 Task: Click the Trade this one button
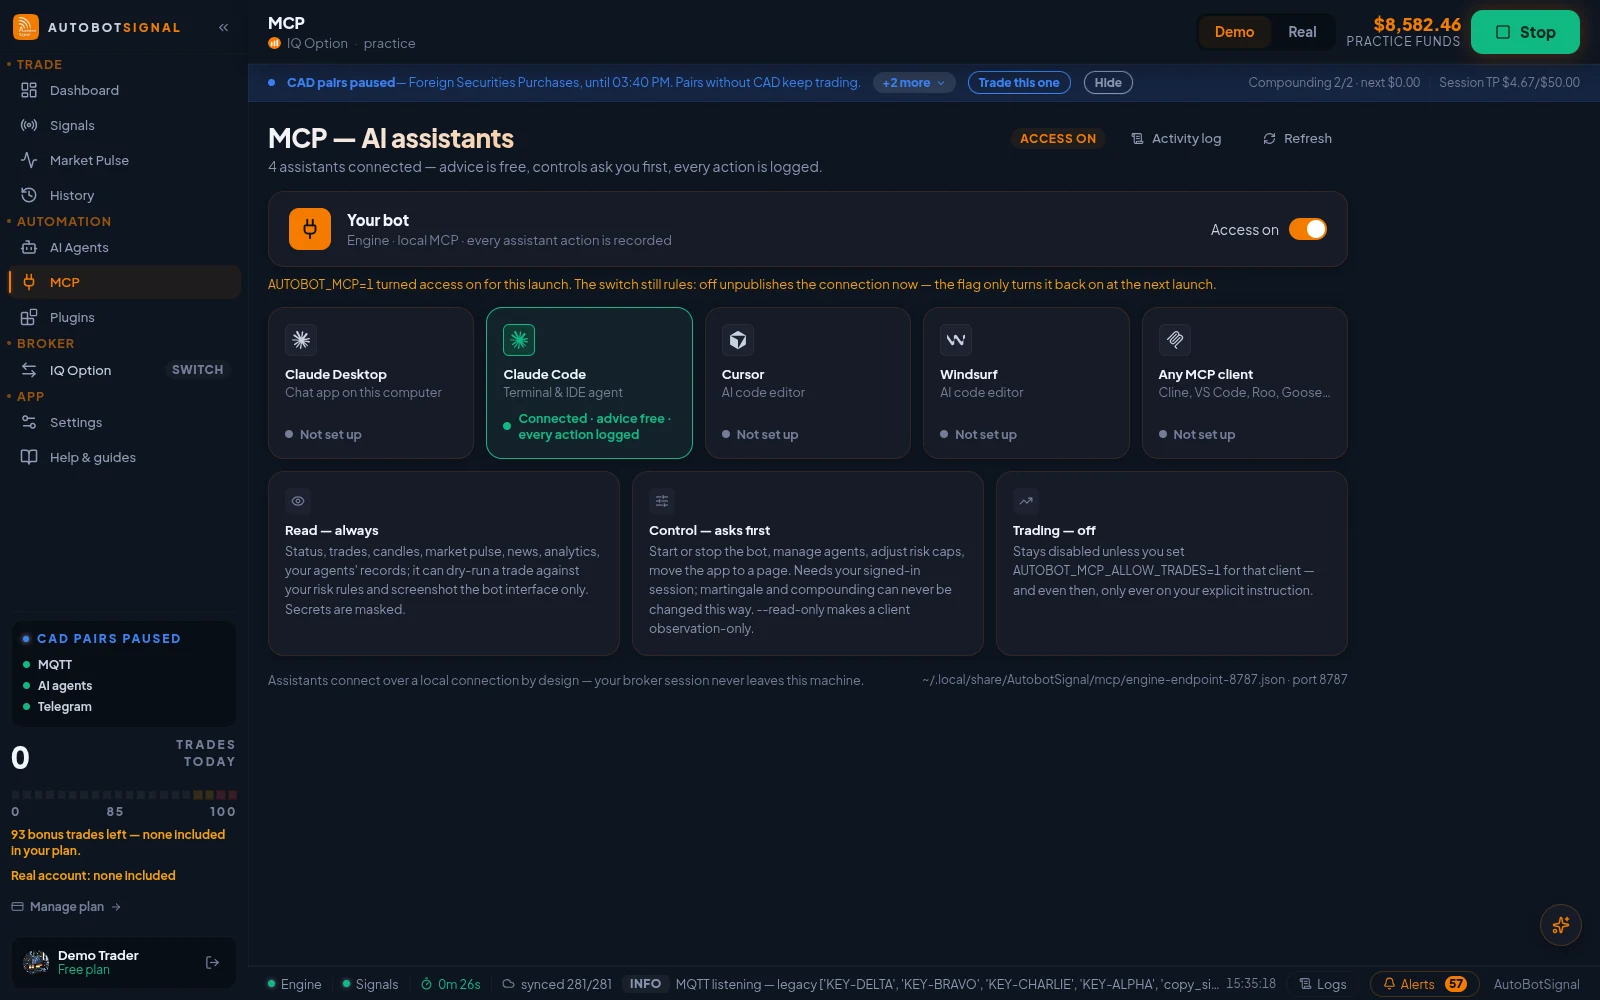point(1019,83)
